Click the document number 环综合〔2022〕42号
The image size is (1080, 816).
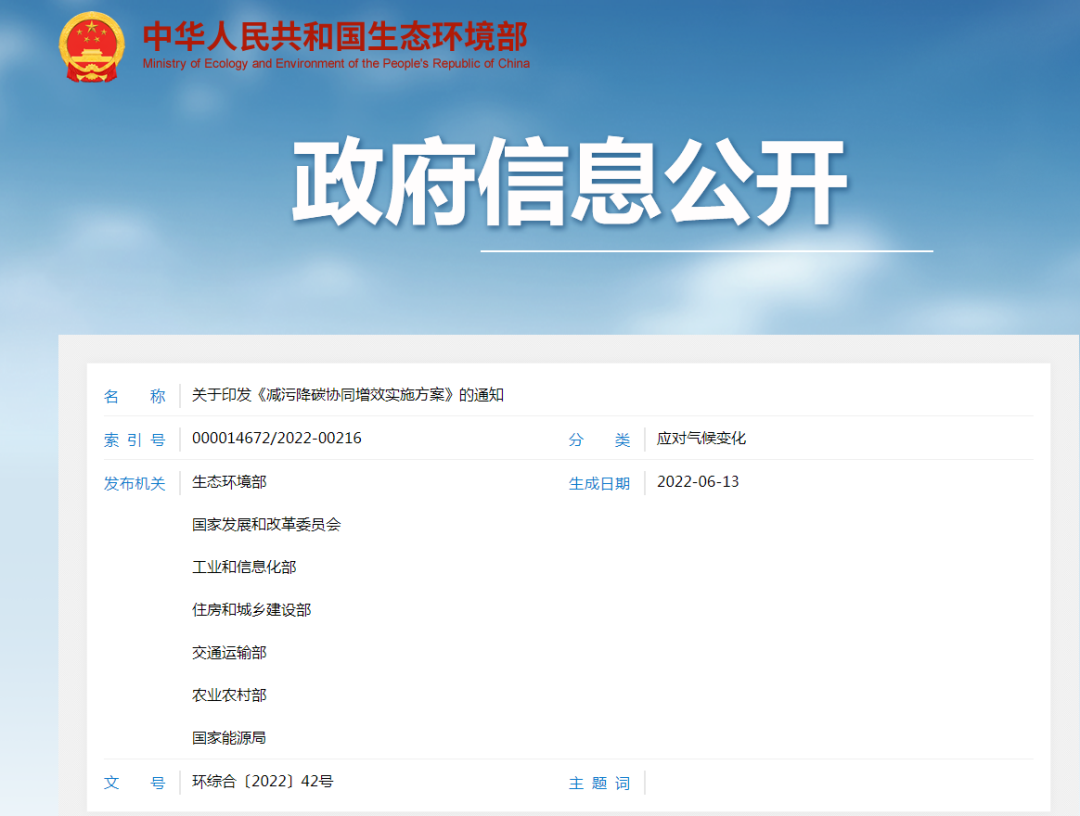[263, 781]
